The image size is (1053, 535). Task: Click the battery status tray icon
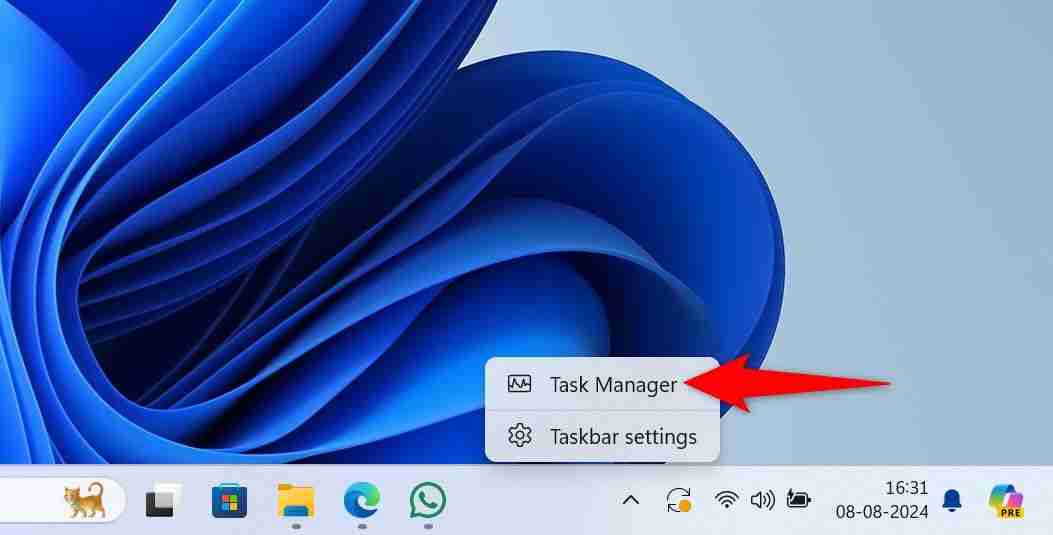coord(798,499)
